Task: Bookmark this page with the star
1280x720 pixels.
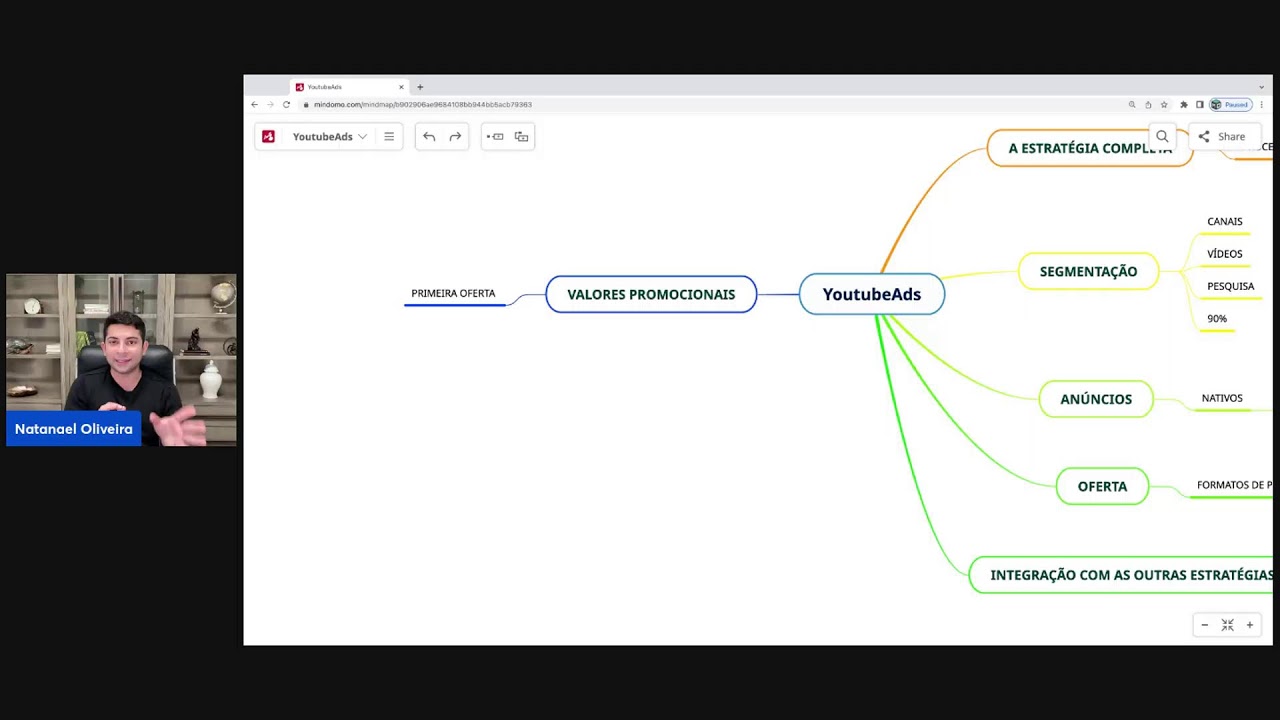Action: click(x=1164, y=104)
